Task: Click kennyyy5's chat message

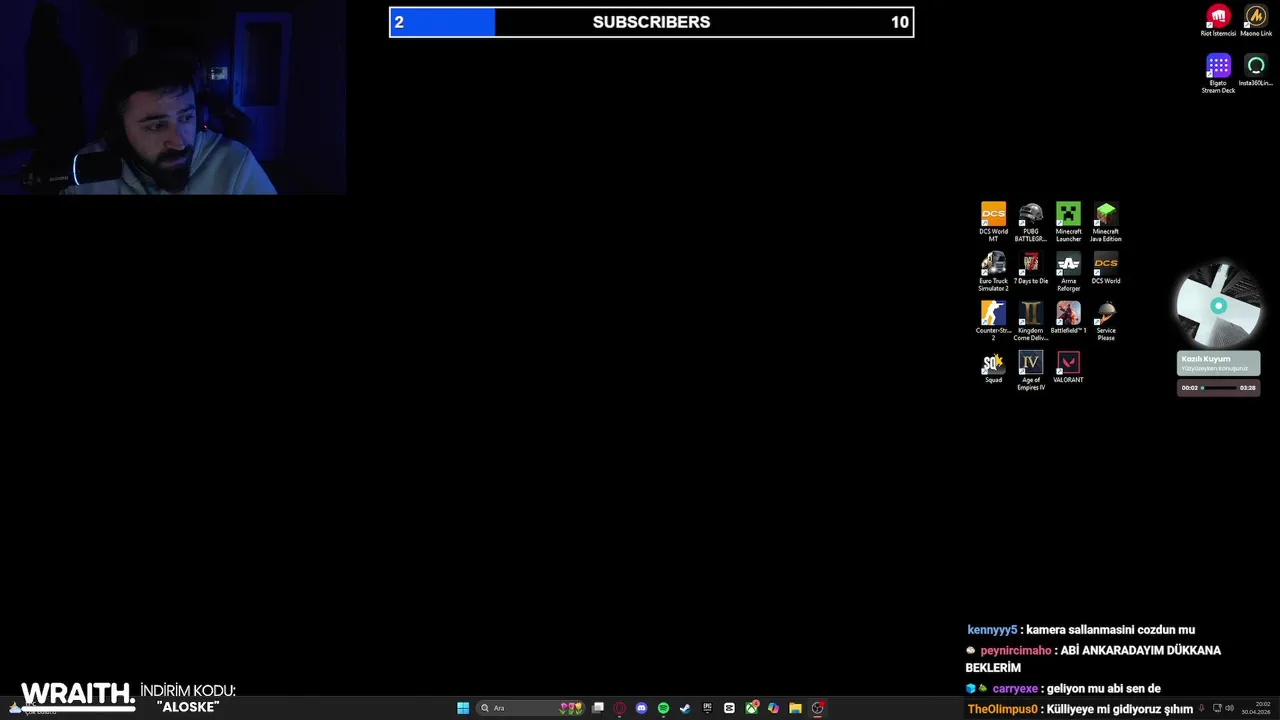Action: 1081,630
